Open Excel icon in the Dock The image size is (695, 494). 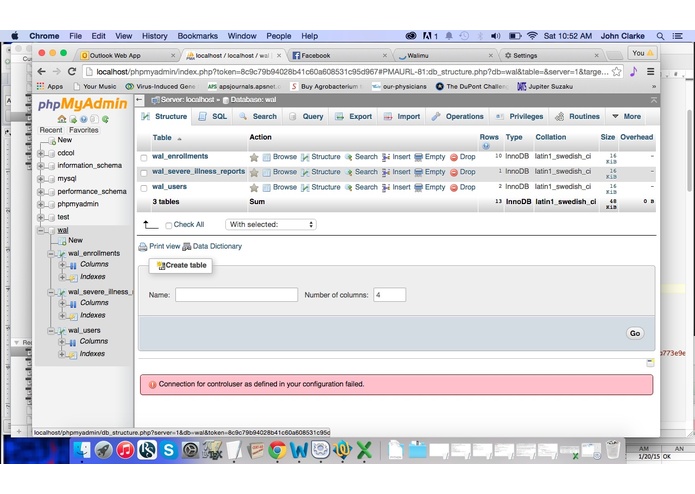[x=364, y=450]
